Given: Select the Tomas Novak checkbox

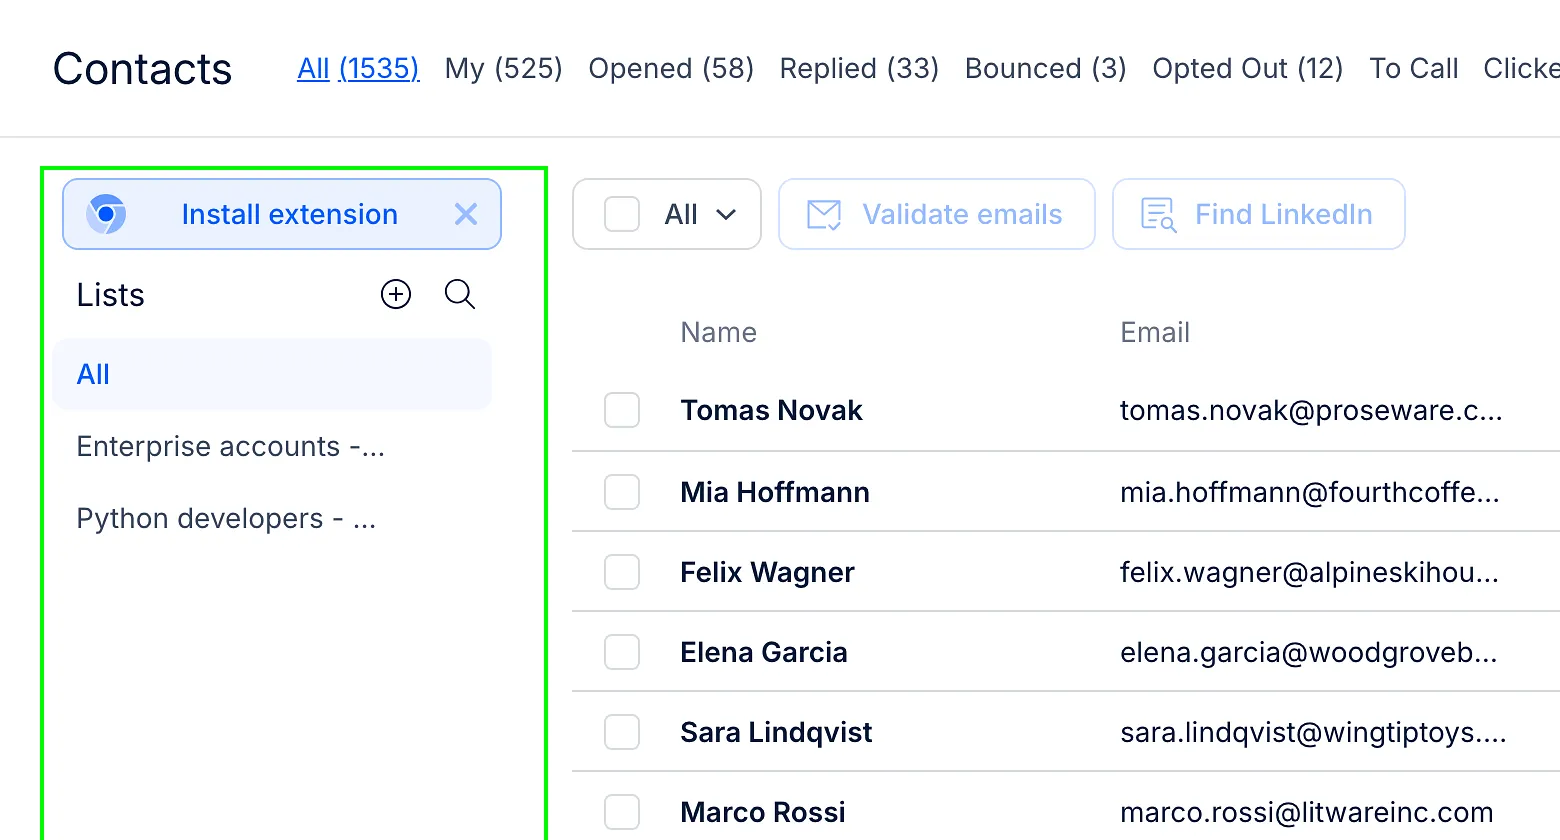Looking at the screenshot, I should [x=622, y=410].
